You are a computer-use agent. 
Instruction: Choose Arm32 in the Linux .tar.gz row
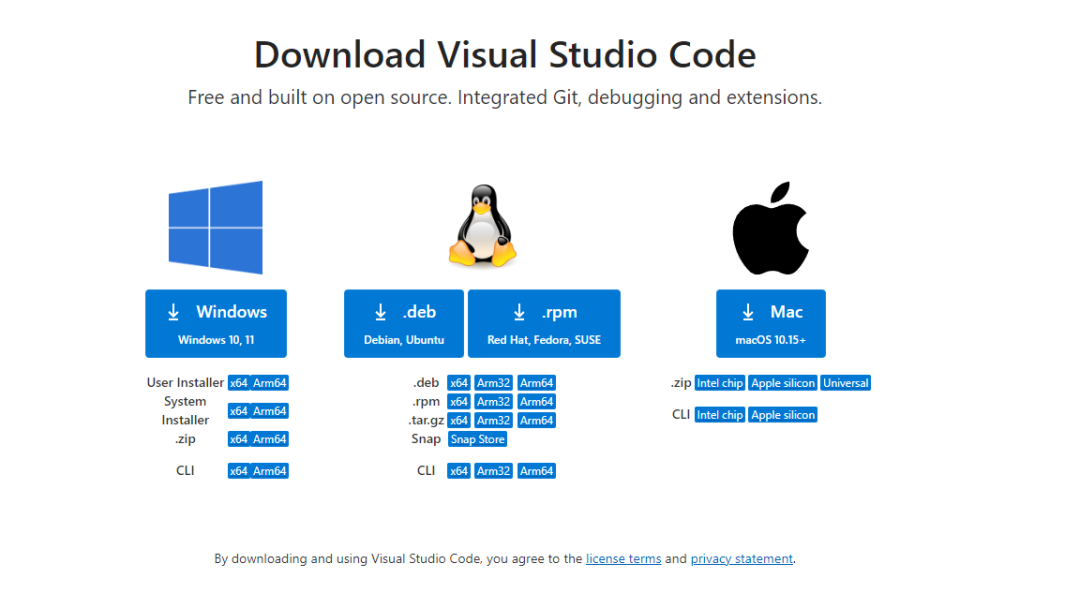click(x=493, y=420)
